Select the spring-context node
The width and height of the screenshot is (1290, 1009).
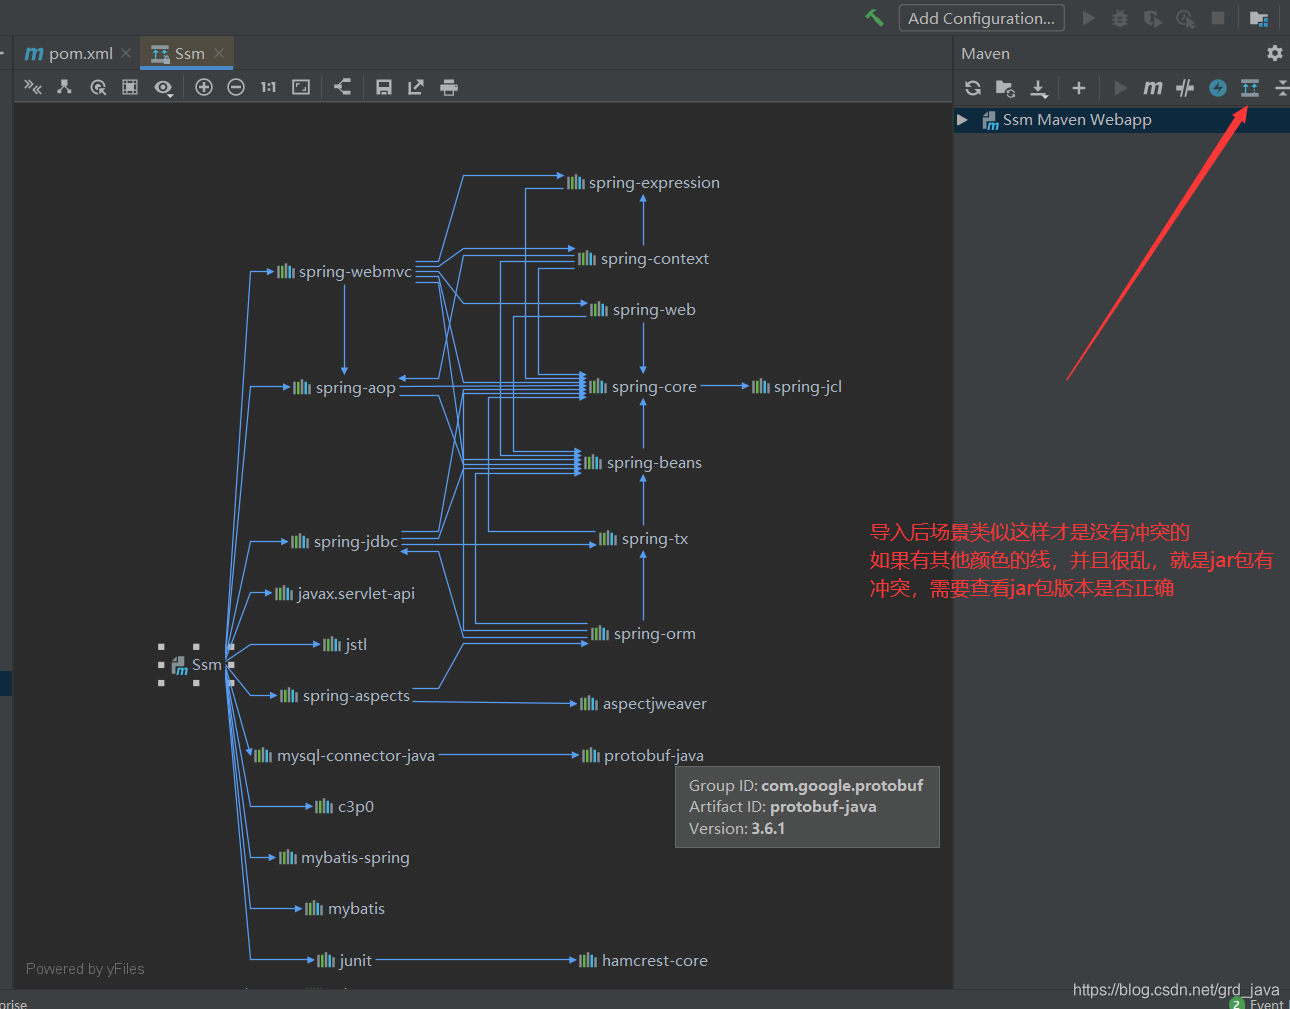[x=643, y=258]
